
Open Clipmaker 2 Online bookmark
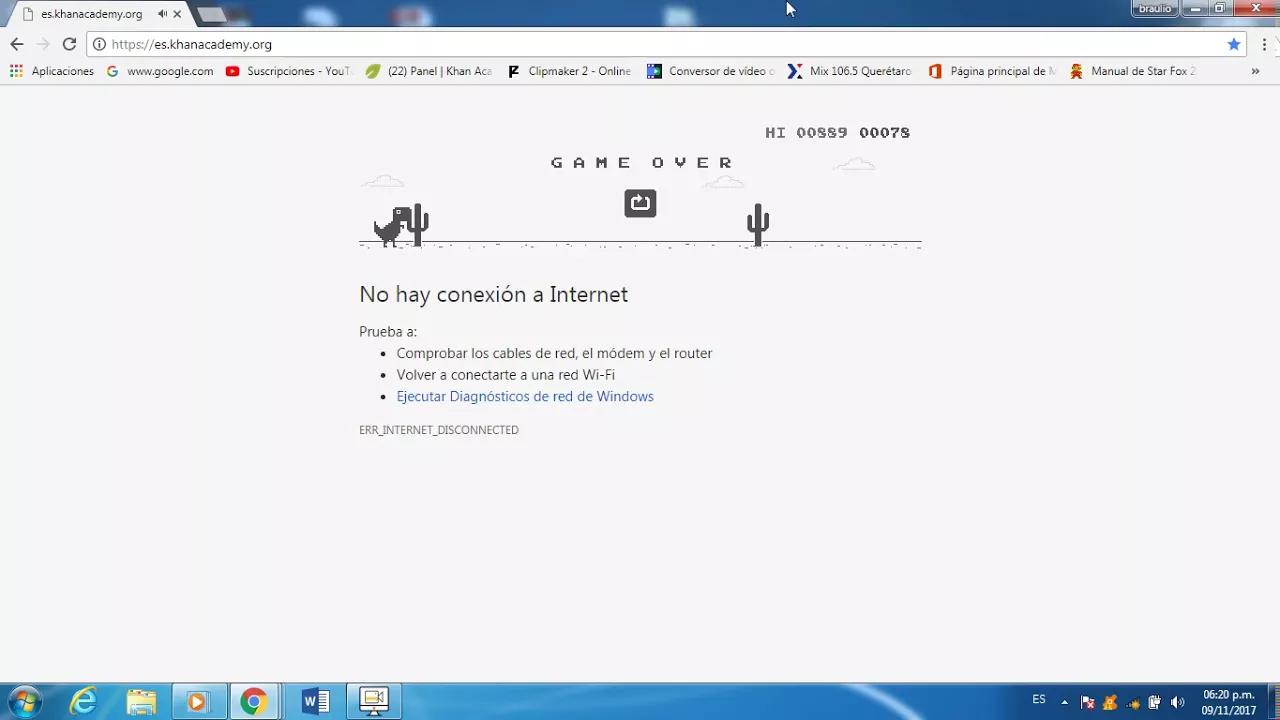tap(570, 71)
